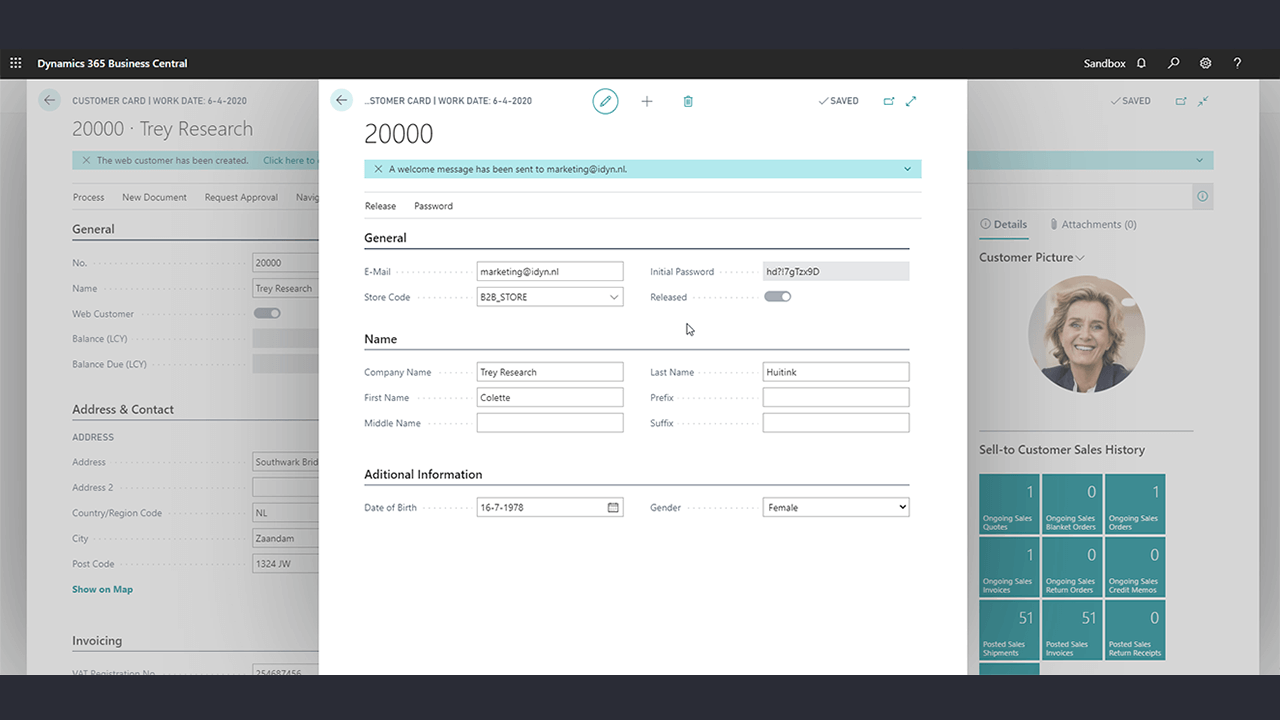Click the Post Code field on background card

coord(285,564)
